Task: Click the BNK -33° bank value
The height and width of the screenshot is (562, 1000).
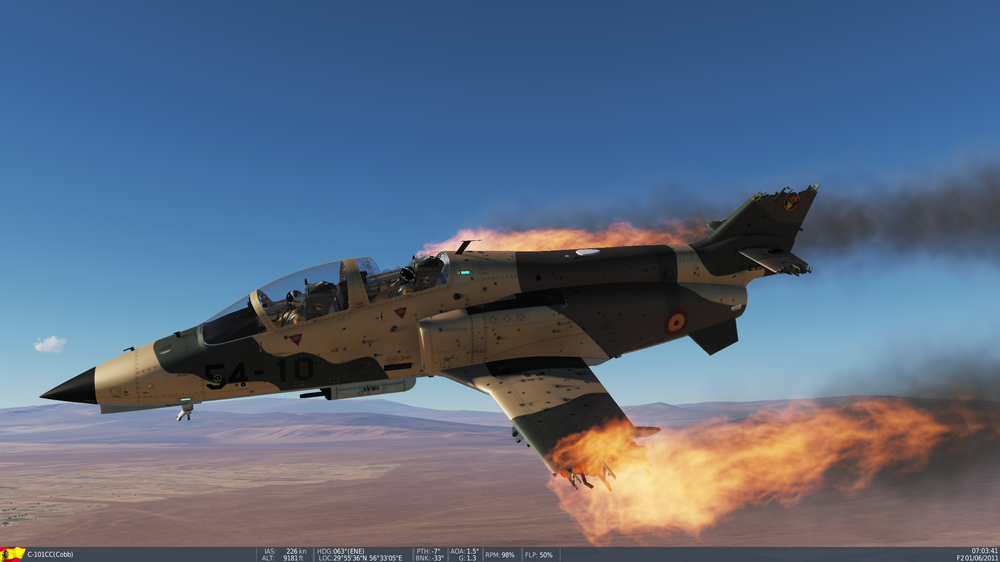Action: tap(429, 558)
